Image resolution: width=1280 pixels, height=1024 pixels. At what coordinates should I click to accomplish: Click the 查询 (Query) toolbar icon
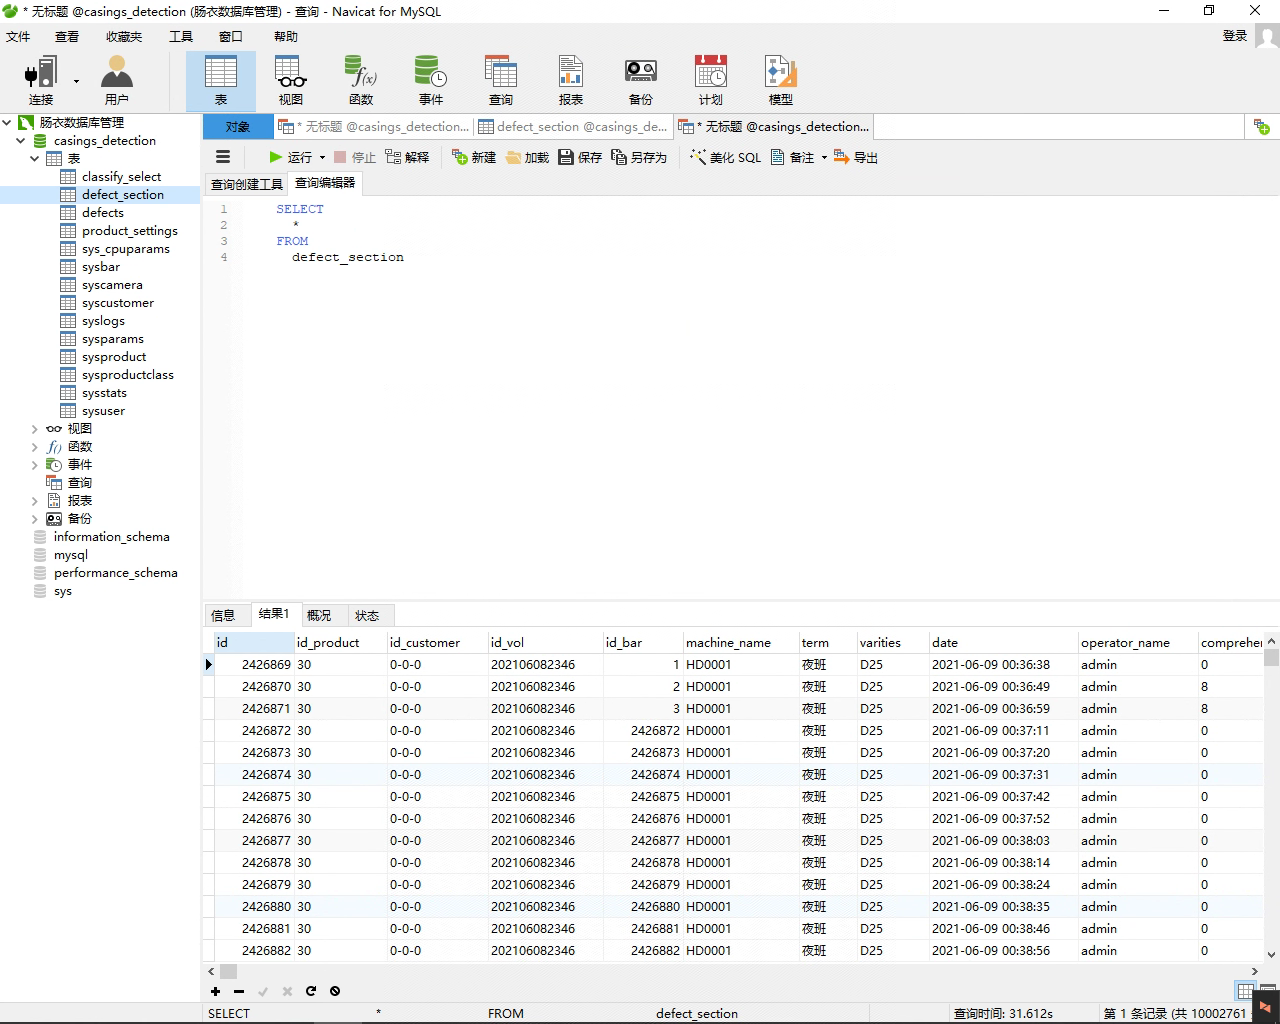point(501,81)
